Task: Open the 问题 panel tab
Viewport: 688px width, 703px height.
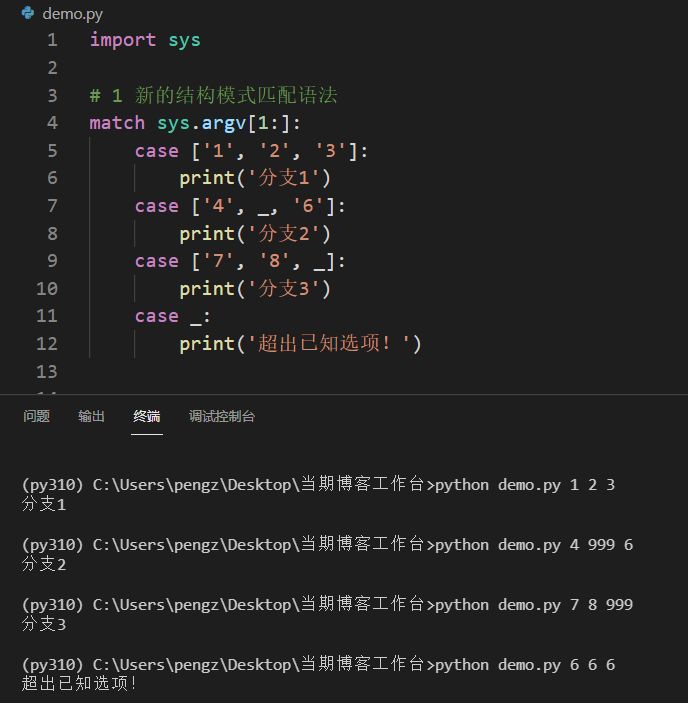Action: point(36,416)
